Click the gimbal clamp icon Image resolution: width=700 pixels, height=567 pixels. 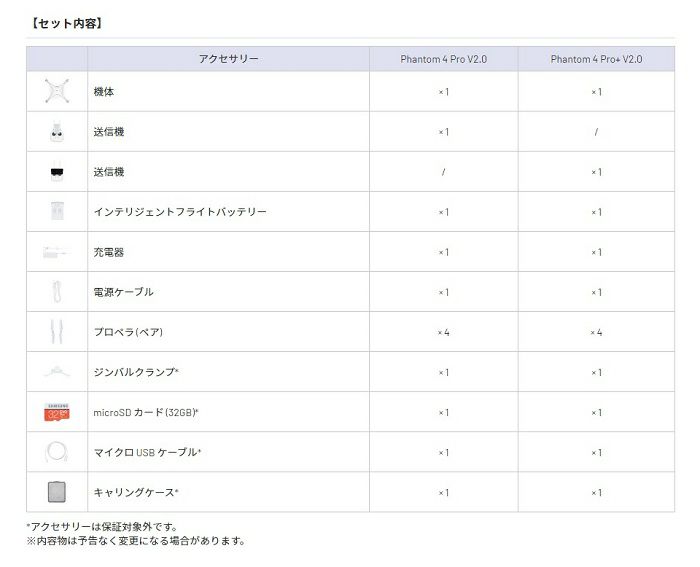(x=56, y=372)
